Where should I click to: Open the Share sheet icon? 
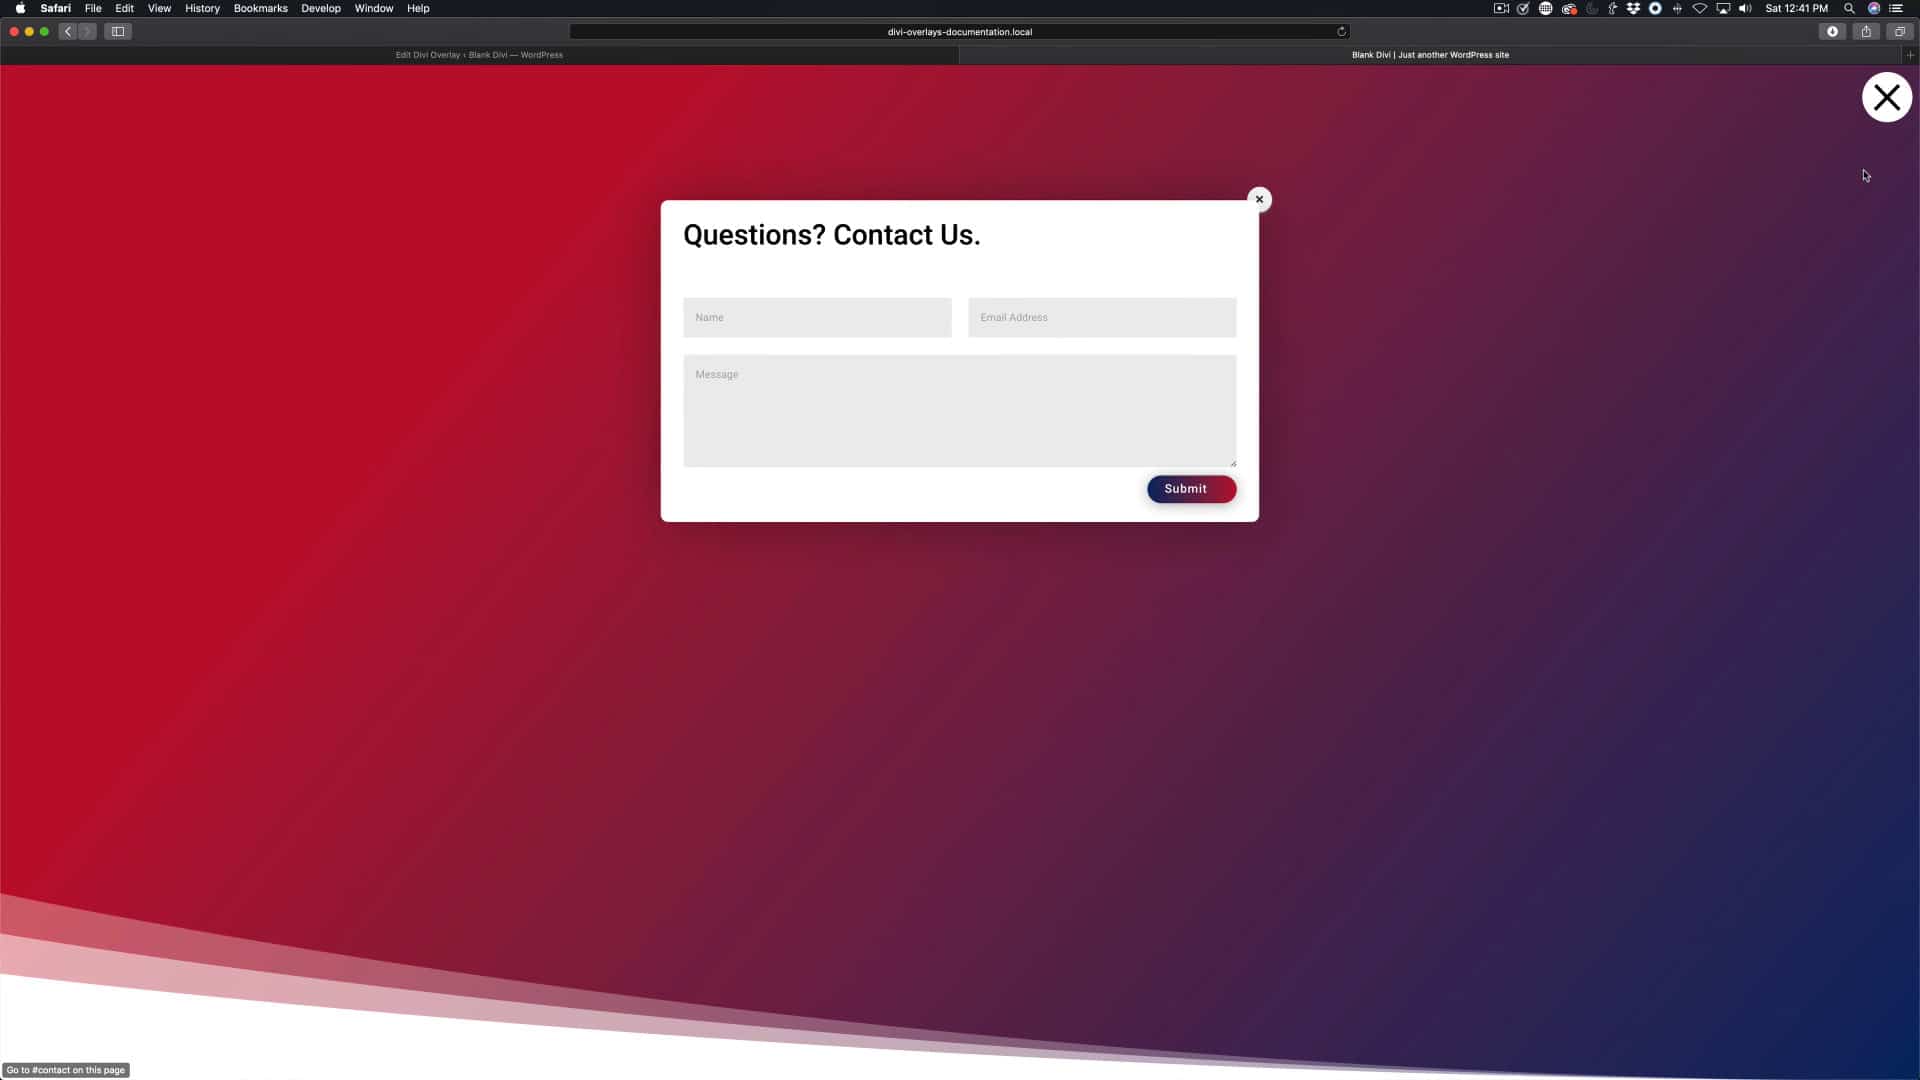click(x=1866, y=31)
